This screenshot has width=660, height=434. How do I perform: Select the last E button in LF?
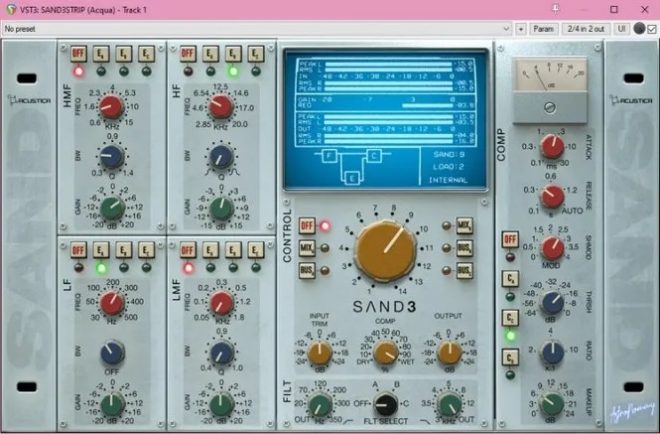[x=146, y=250]
